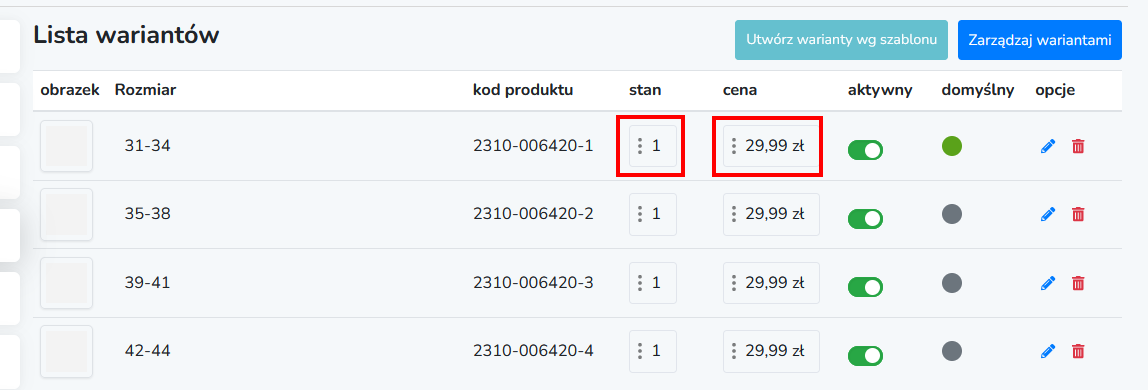1148x390 pixels.
Task: Delete the 35-38 variant using trash icon
Action: 1078,214
